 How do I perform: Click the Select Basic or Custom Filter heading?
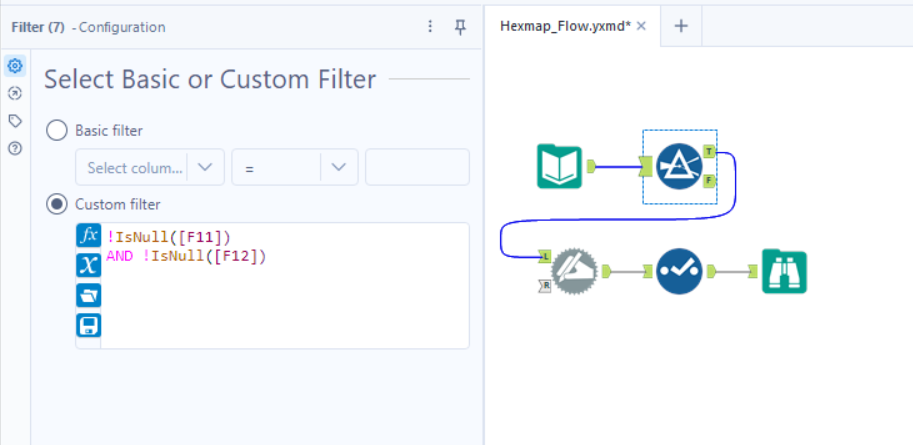[210, 79]
